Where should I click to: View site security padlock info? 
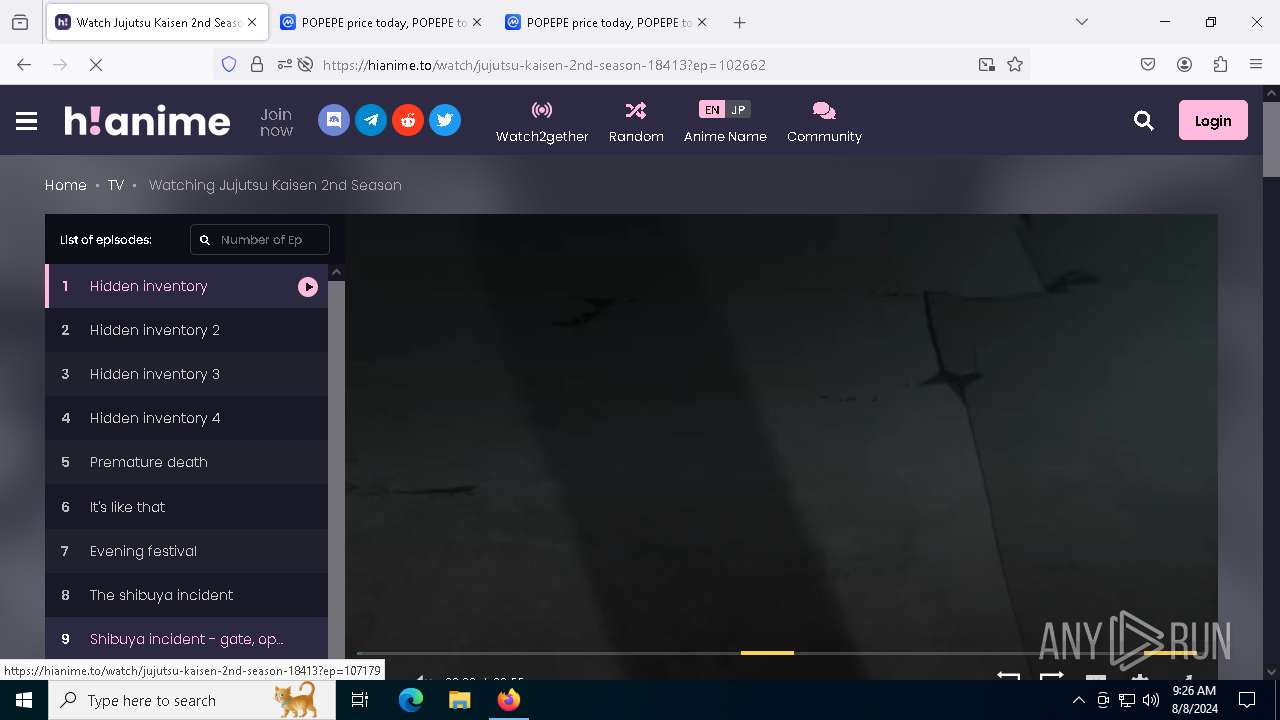(257, 64)
